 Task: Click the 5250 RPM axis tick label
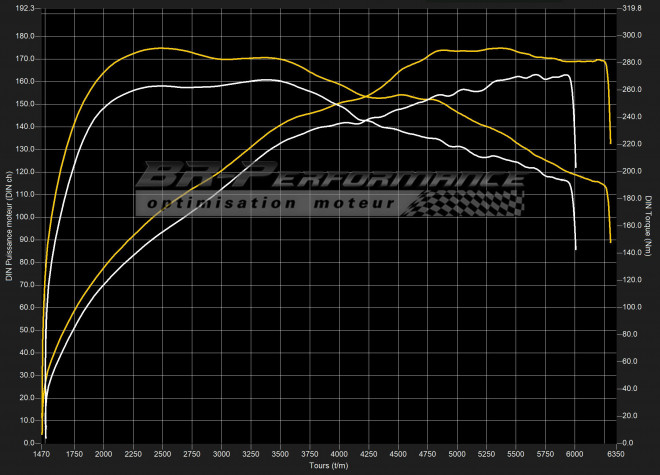coord(487,454)
